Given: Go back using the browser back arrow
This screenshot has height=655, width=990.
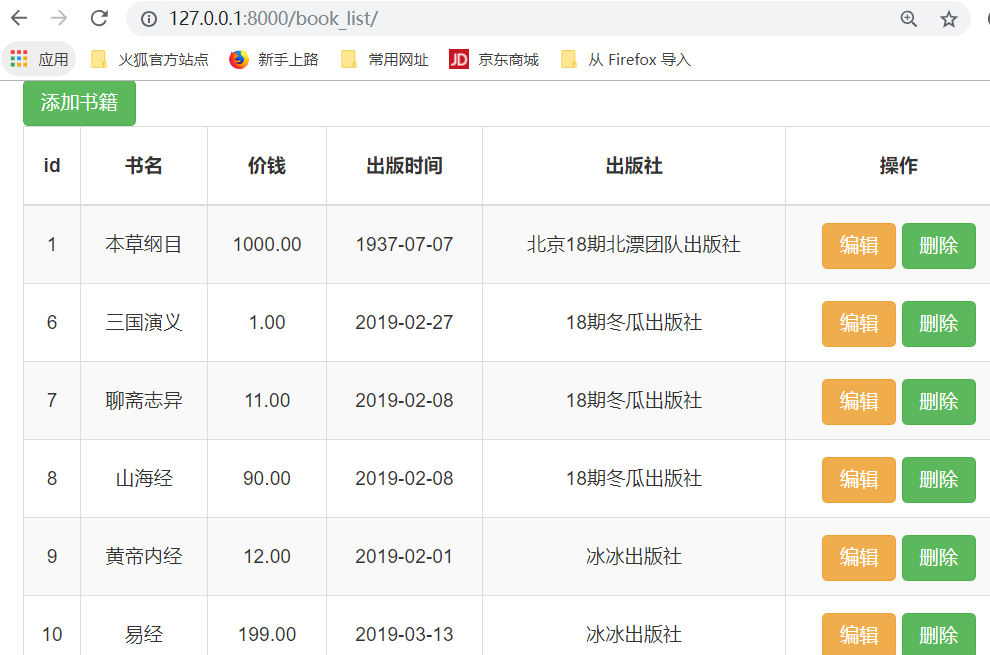Looking at the screenshot, I should point(19,18).
